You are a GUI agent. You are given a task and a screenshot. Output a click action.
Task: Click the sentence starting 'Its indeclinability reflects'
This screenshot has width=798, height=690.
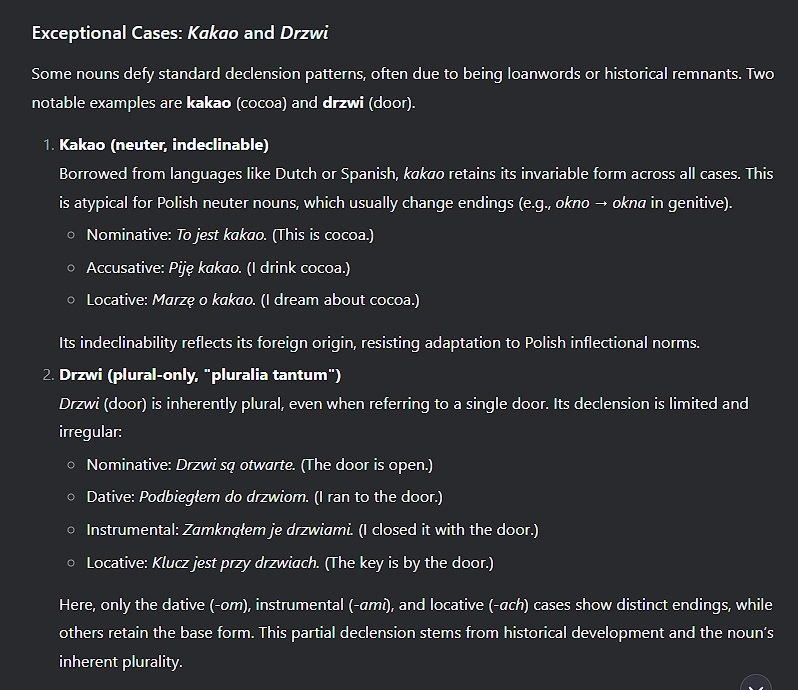click(379, 343)
